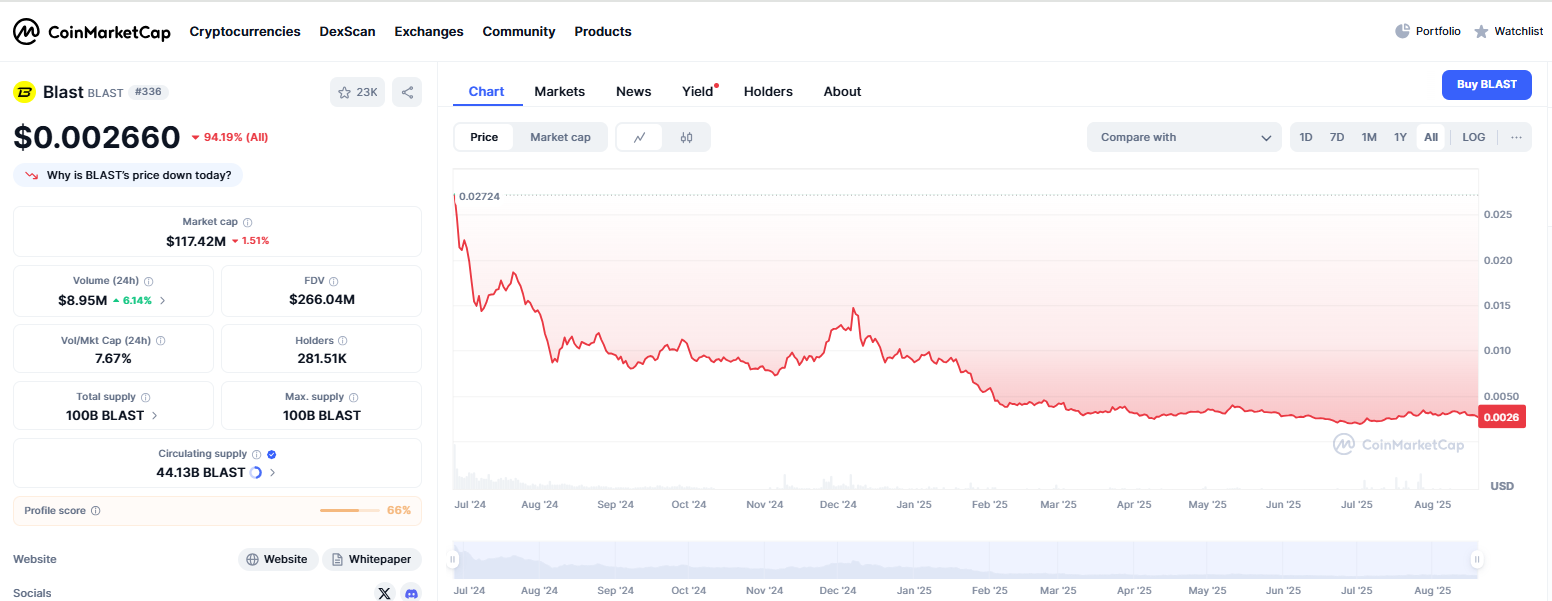Viewport: 1552px width, 601px height.
Task: Click the info icon beside FDV
Action: [334, 282]
